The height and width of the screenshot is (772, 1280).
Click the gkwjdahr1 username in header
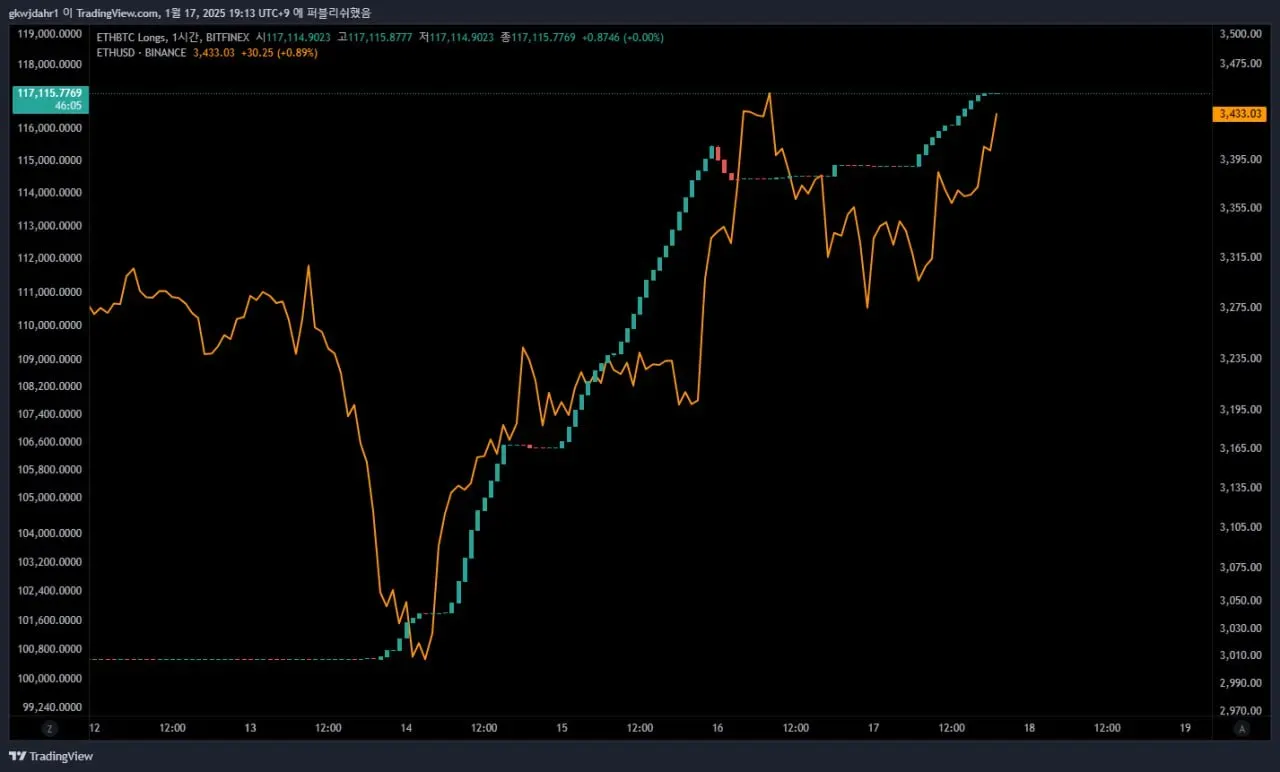click(31, 12)
